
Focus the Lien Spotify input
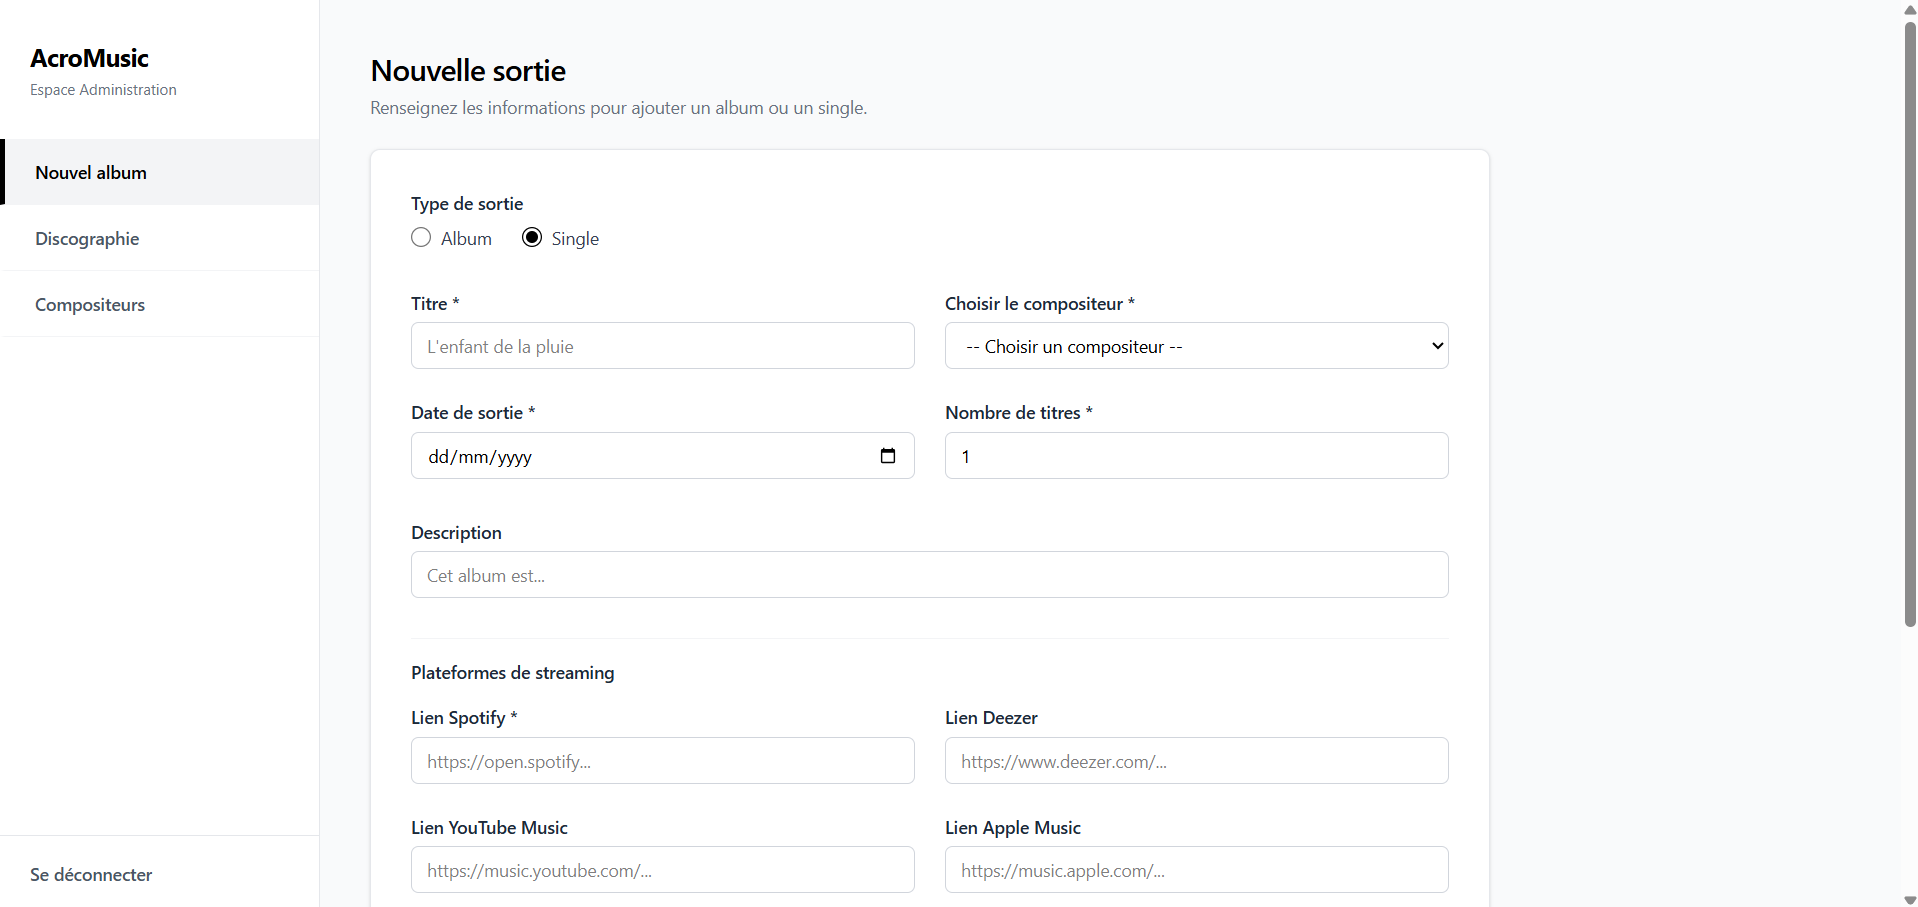point(662,761)
